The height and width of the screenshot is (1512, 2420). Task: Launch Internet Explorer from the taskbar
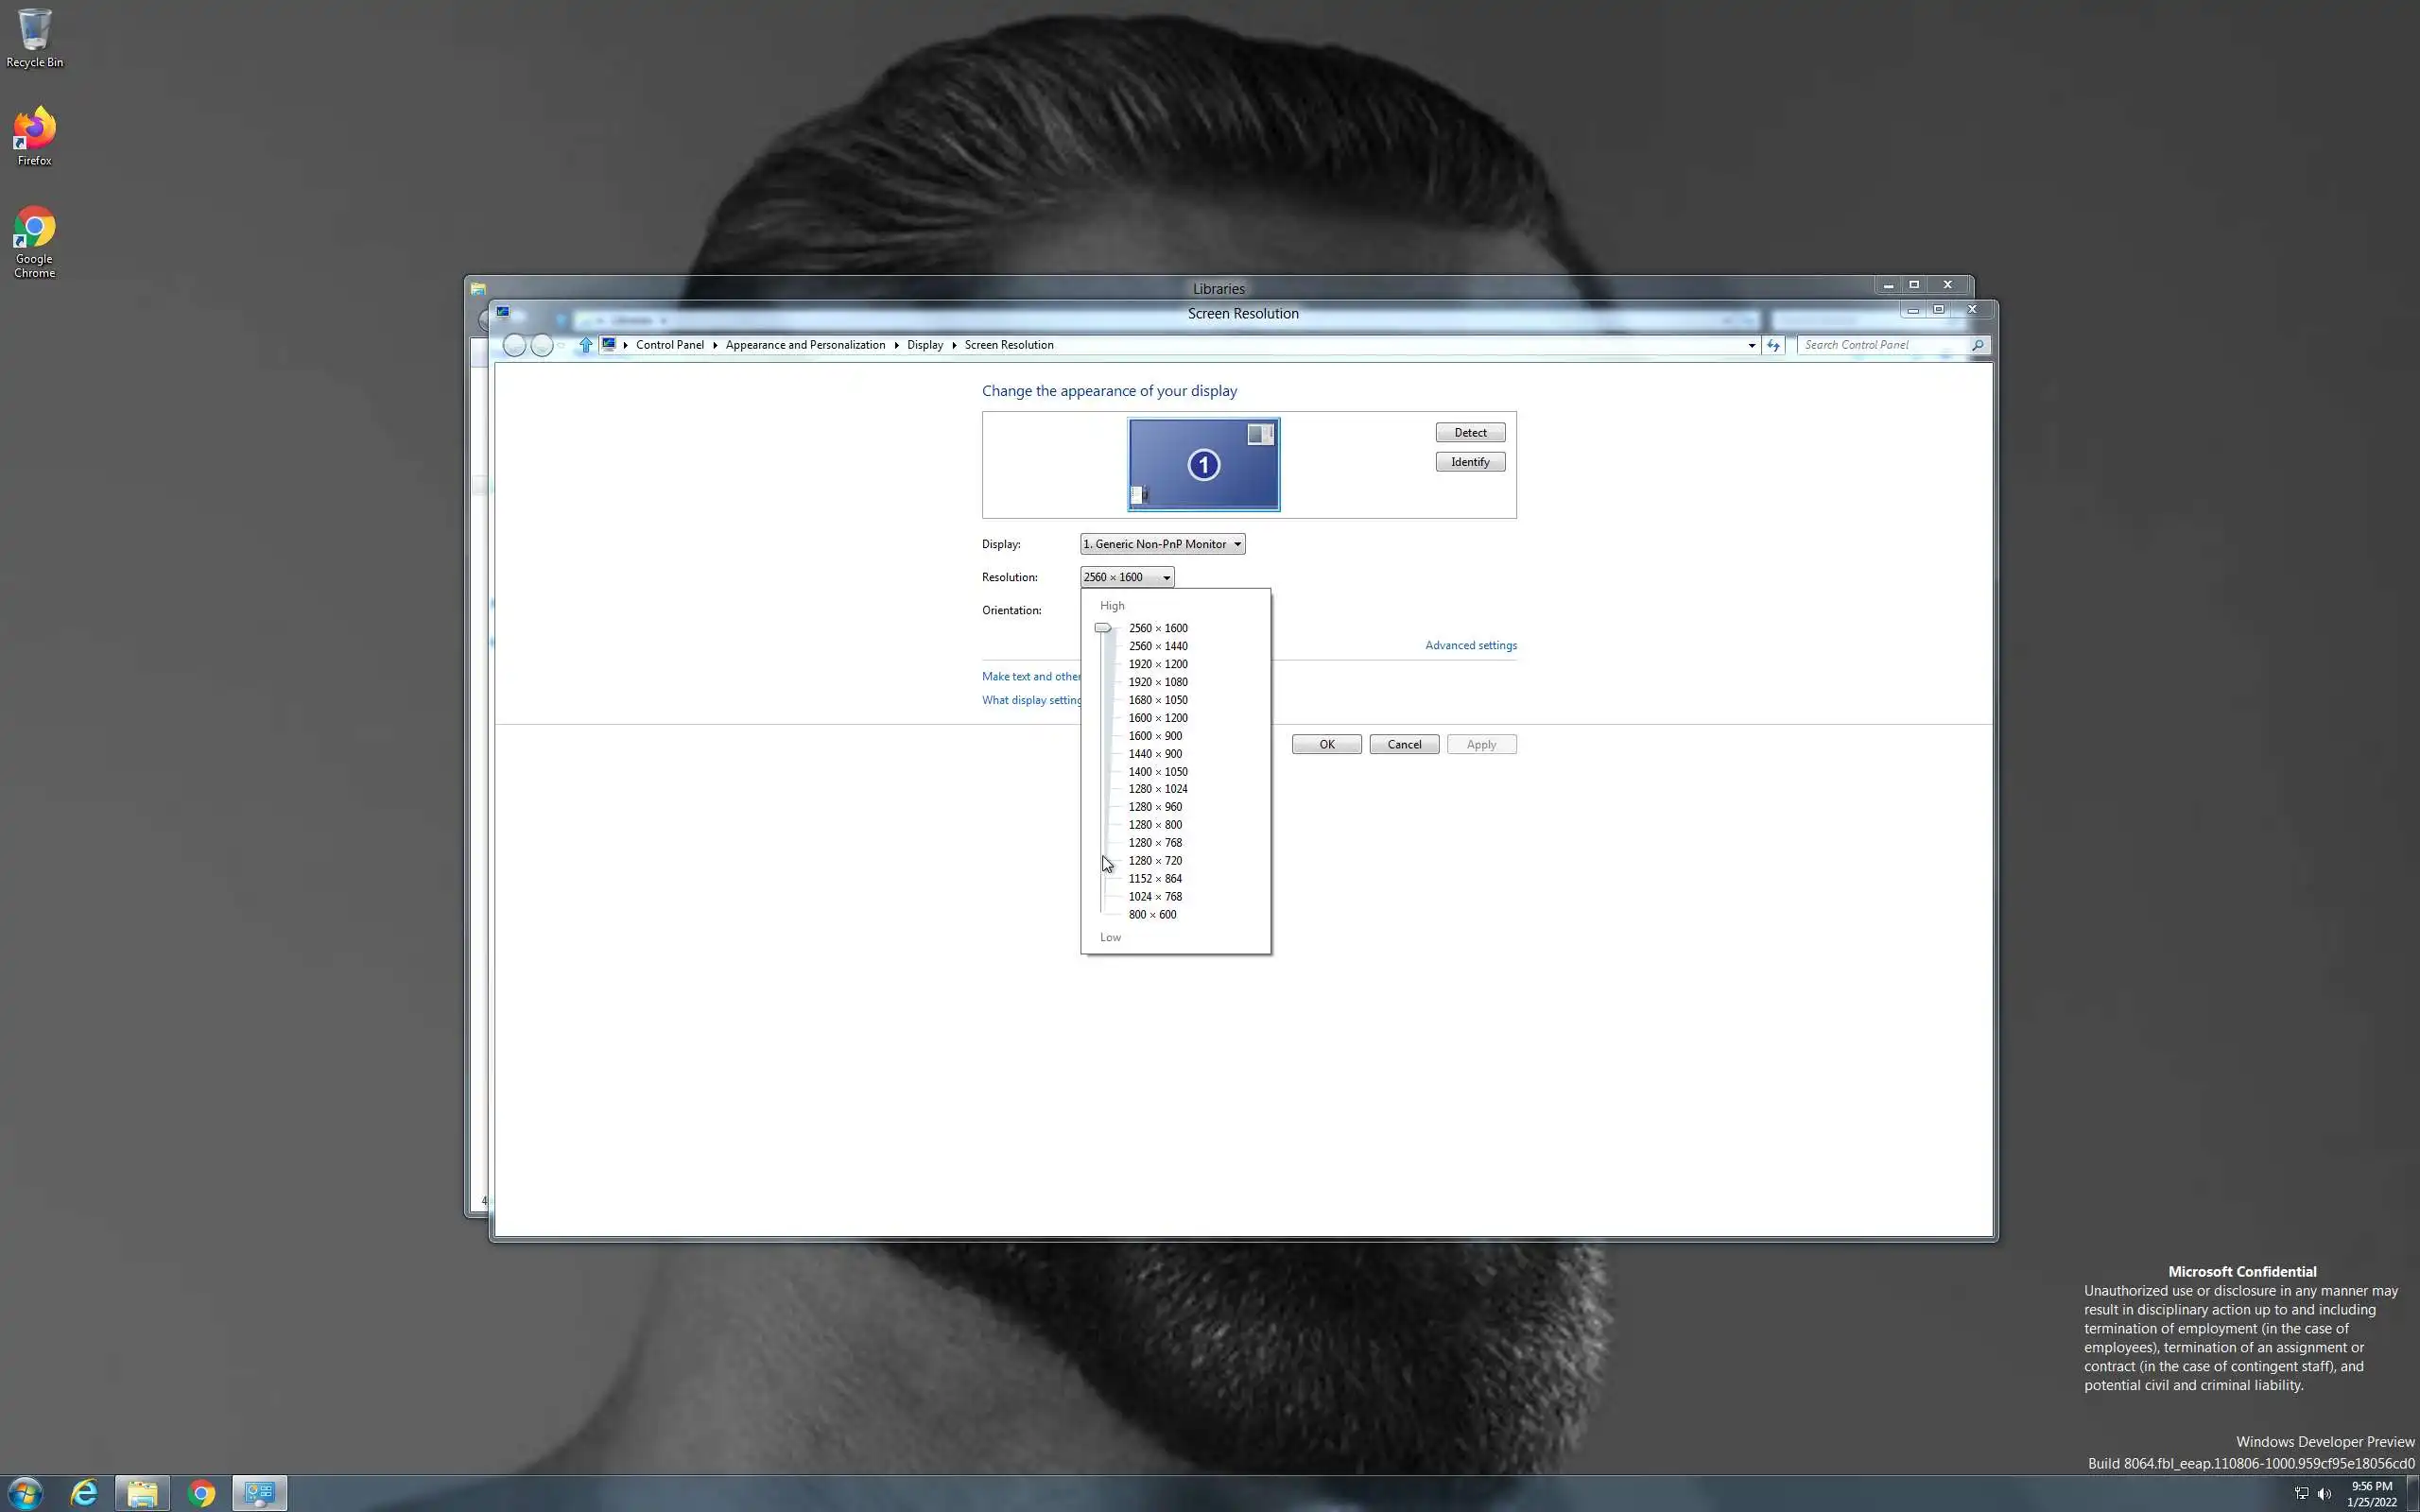click(x=84, y=1493)
